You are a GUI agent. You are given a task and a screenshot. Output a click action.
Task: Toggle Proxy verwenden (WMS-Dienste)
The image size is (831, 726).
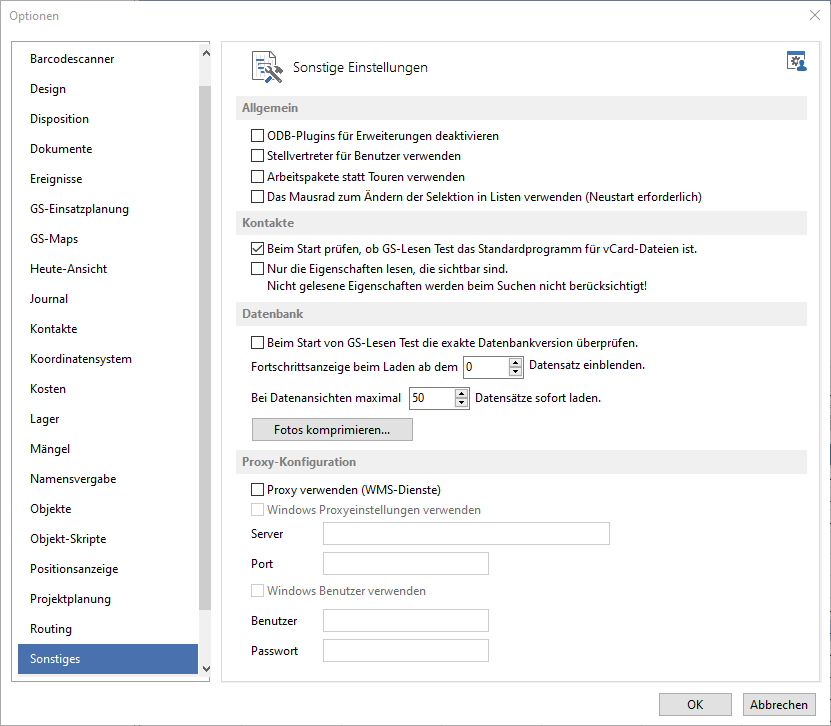[x=257, y=490]
